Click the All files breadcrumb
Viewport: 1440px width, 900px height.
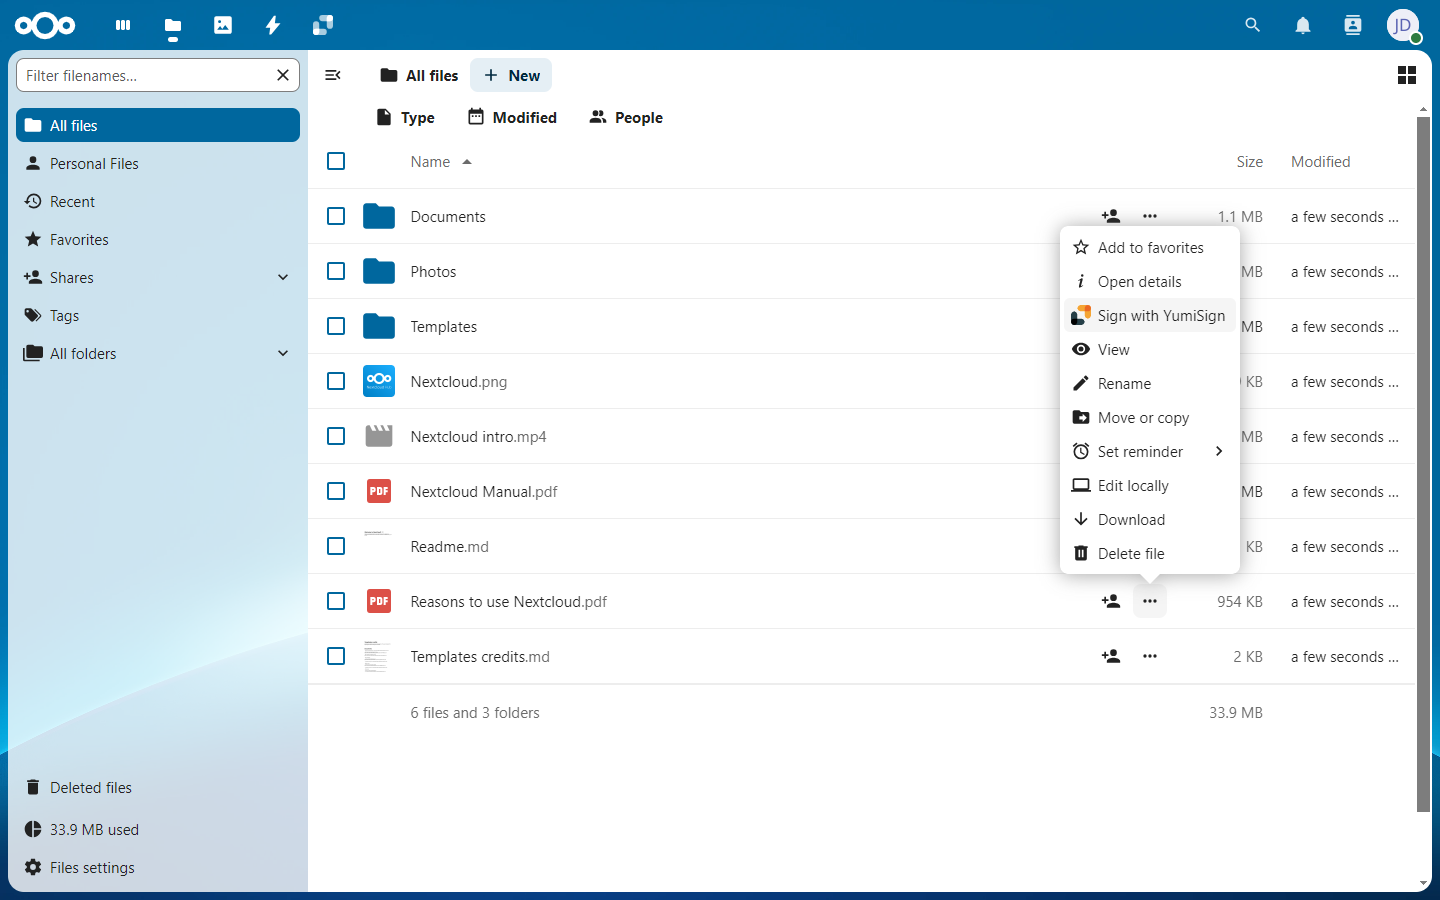419,75
